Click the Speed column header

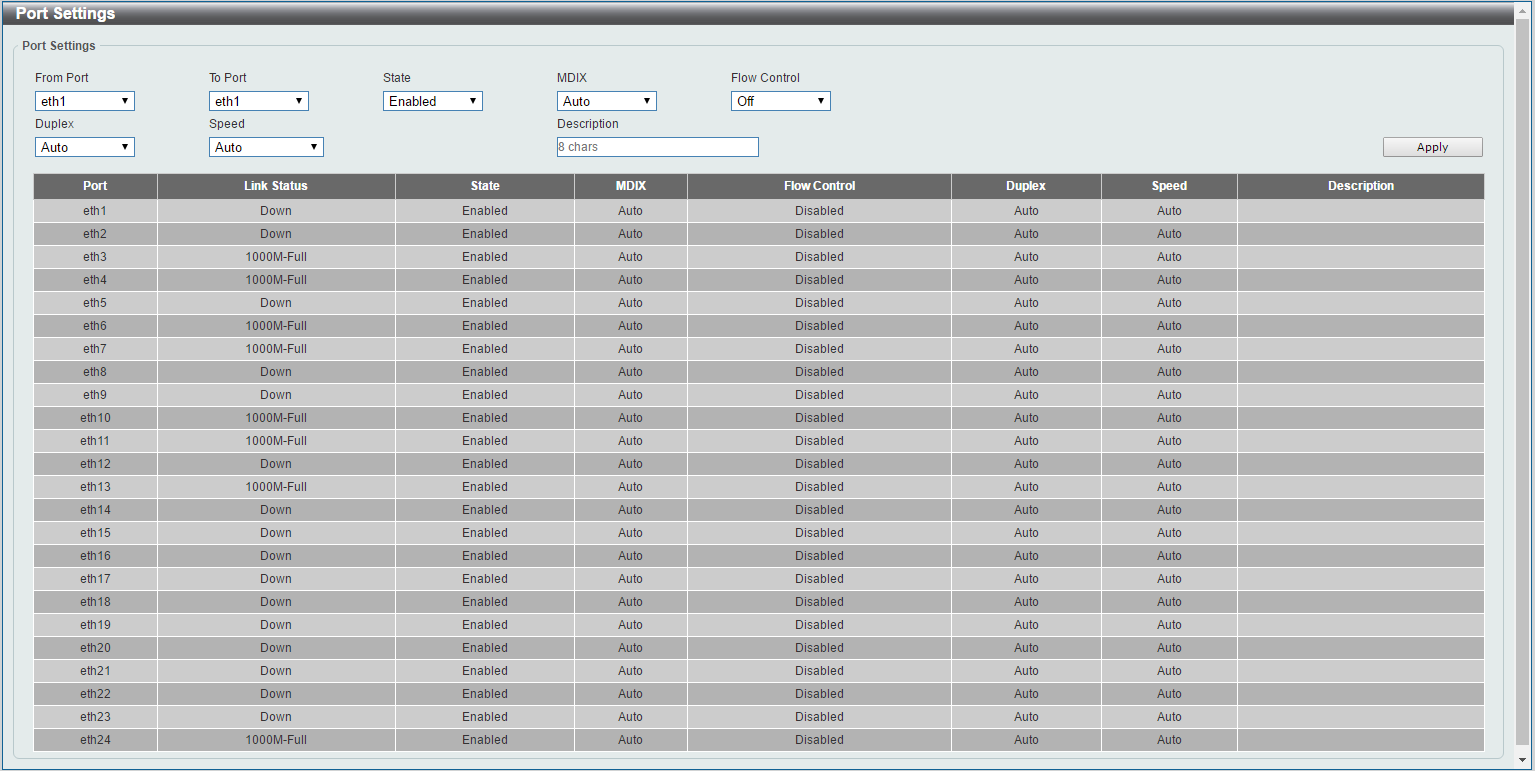(1169, 186)
